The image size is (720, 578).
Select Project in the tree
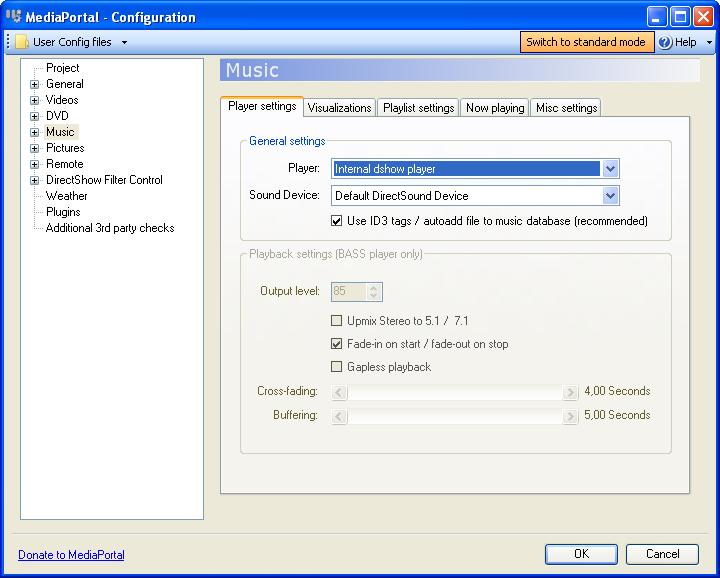pyautogui.click(x=62, y=68)
